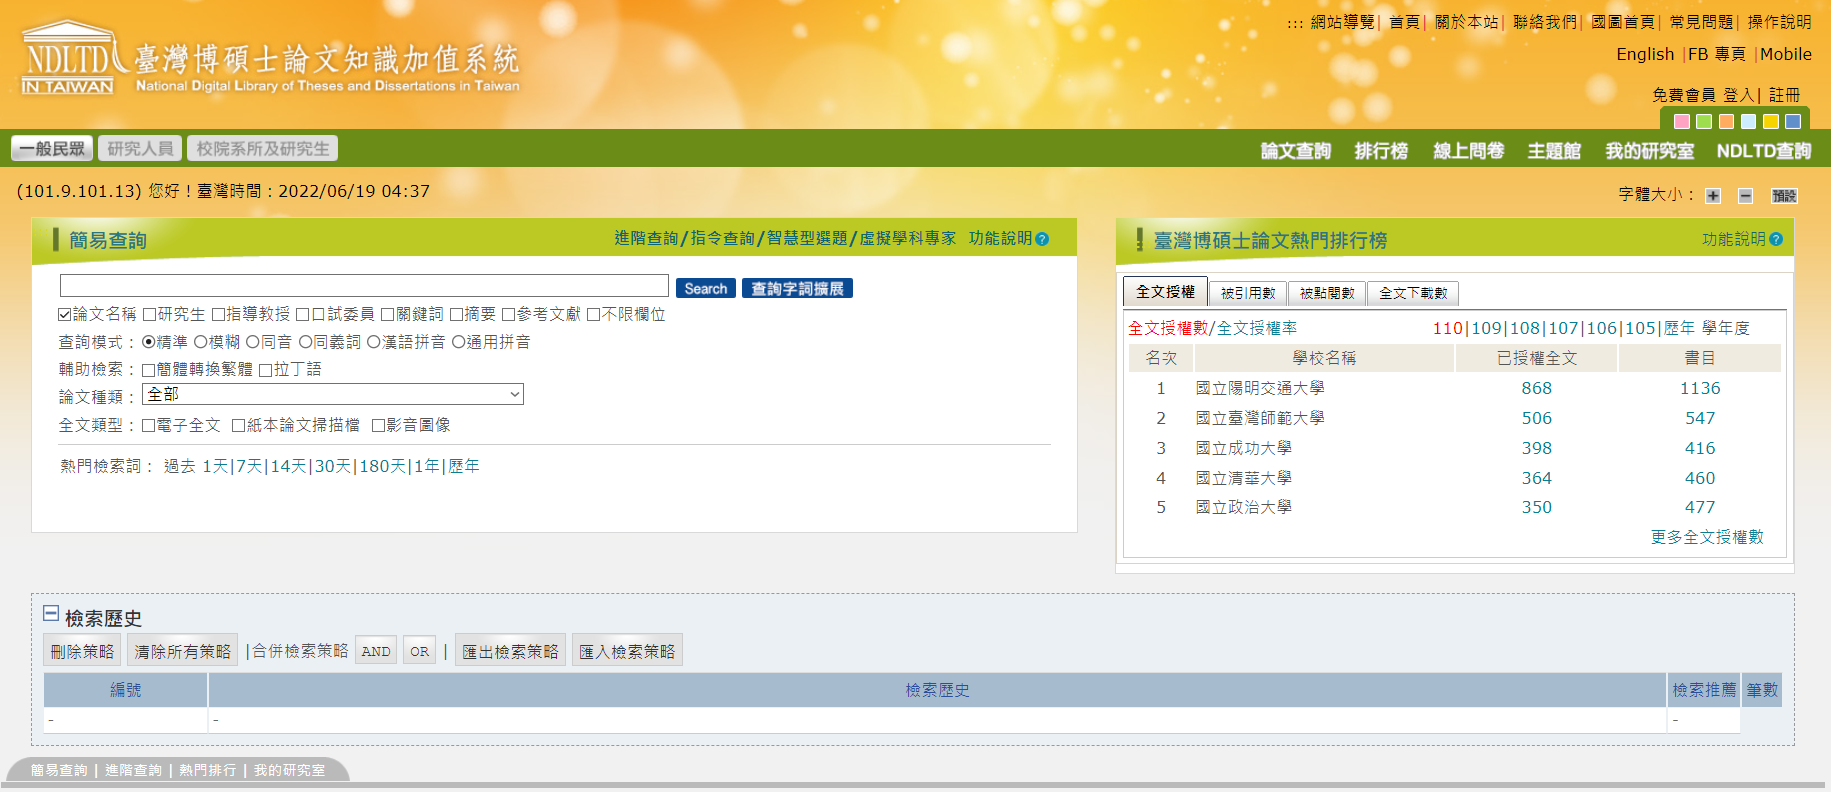
Task: Pick the dark blue theme swatch
Action: tap(1793, 121)
